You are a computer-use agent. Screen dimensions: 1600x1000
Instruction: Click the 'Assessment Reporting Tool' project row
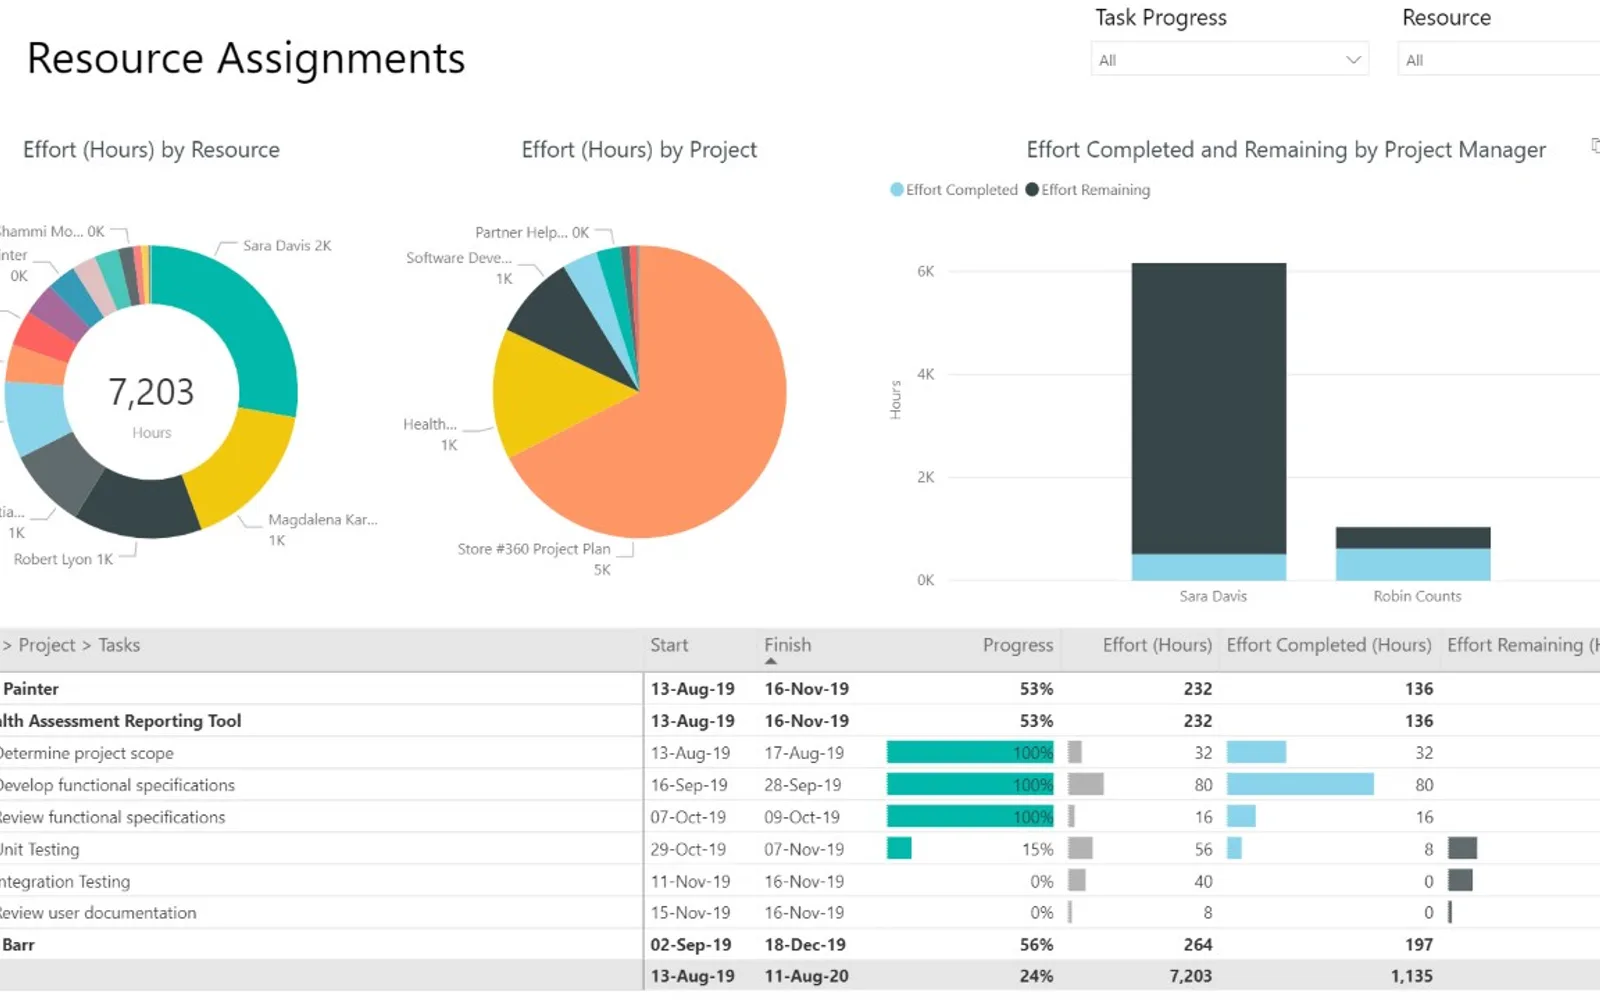[800, 721]
